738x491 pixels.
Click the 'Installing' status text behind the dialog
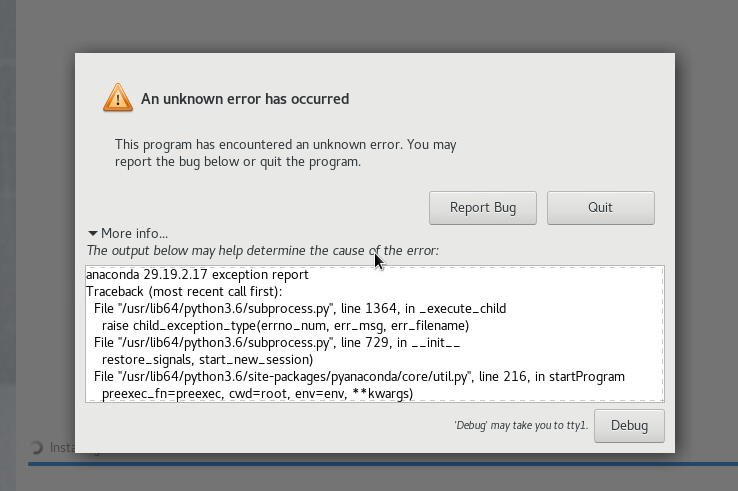pyautogui.click(x=62, y=448)
